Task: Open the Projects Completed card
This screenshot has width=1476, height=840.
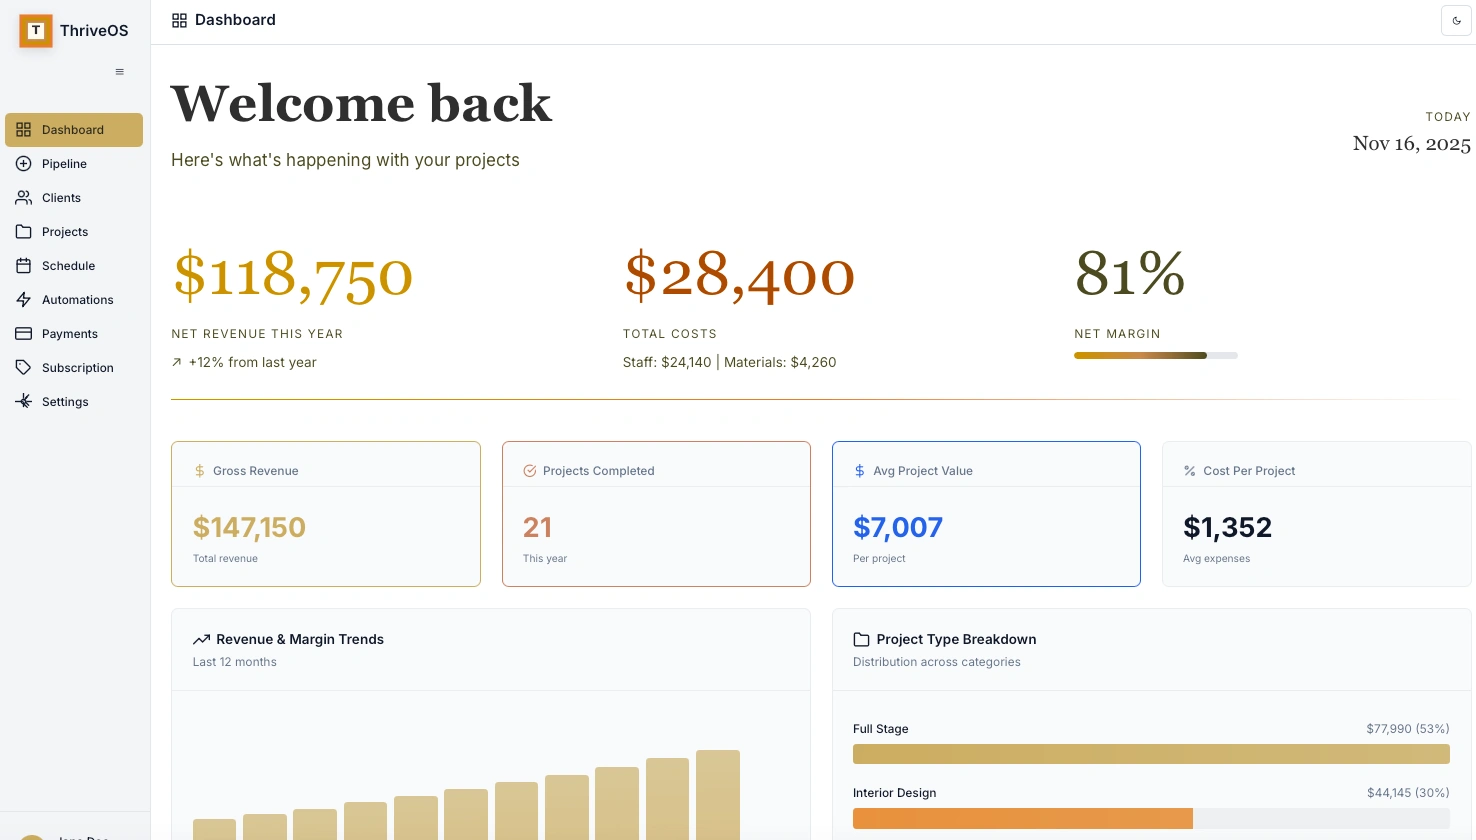Action: click(656, 514)
